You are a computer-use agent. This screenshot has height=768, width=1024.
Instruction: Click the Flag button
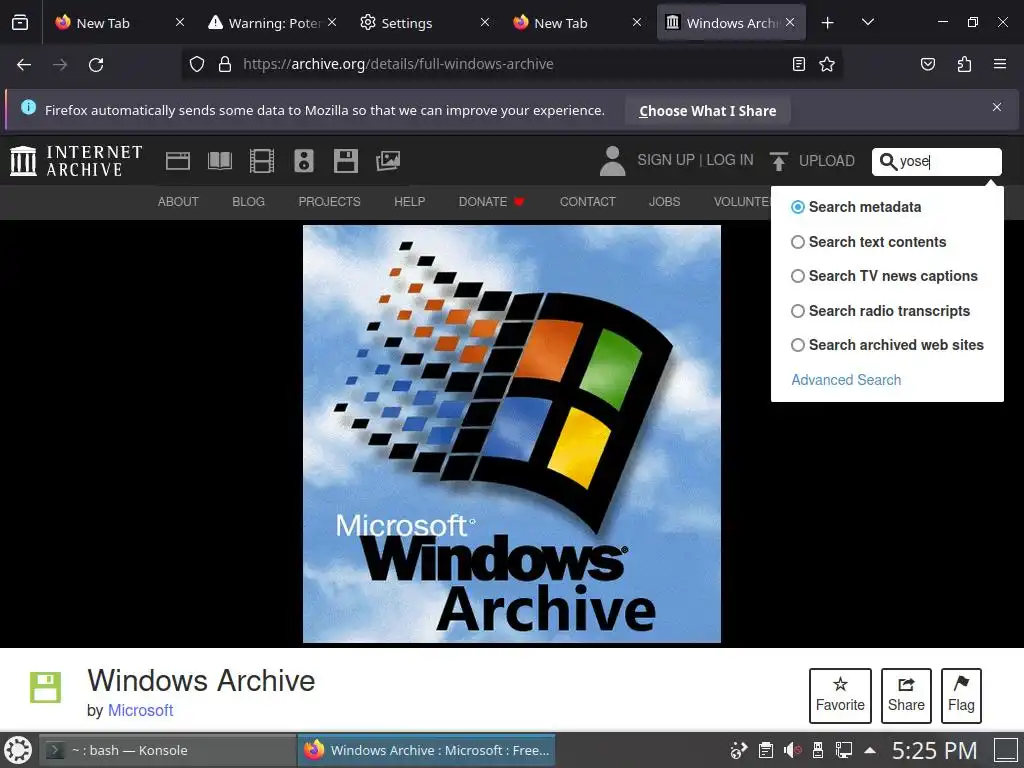pyautogui.click(x=961, y=696)
